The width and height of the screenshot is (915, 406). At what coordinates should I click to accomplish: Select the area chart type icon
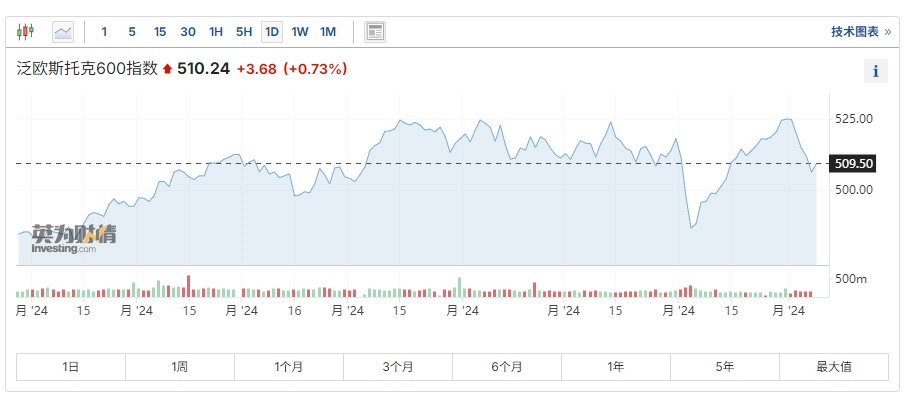tap(63, 32)
